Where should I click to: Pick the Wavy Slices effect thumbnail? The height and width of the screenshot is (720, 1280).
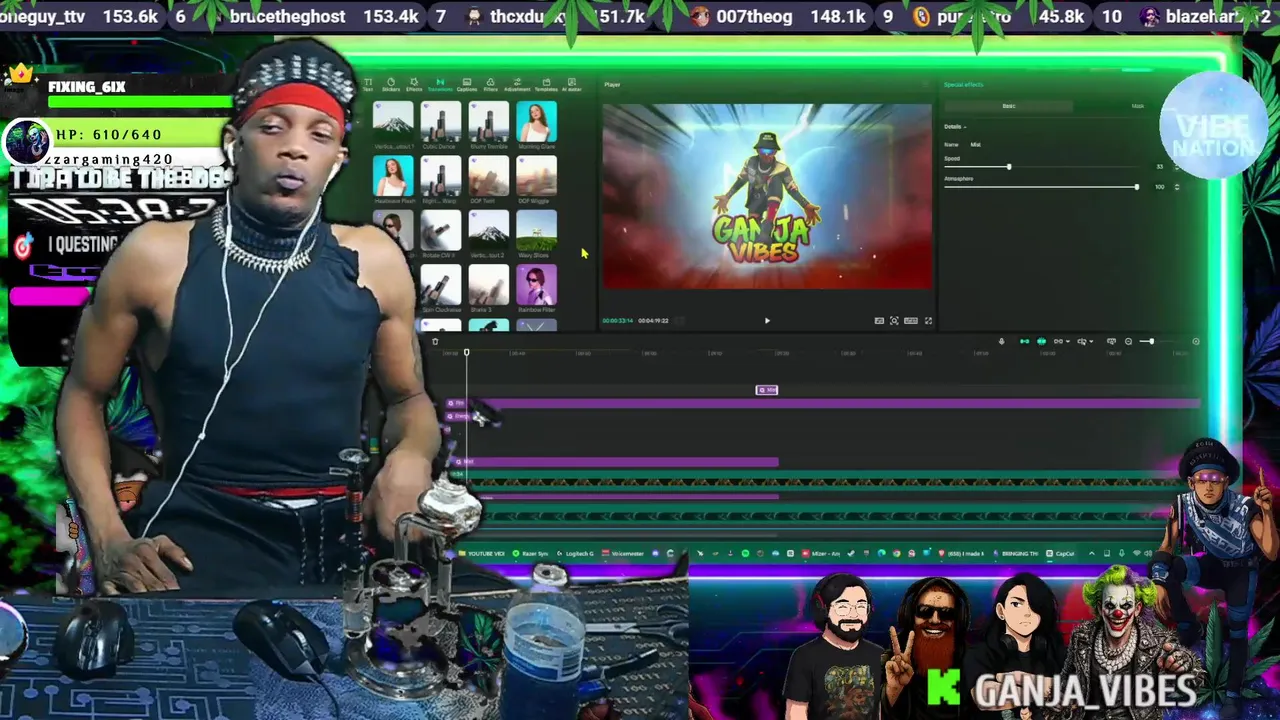click(x=537, y=230)
